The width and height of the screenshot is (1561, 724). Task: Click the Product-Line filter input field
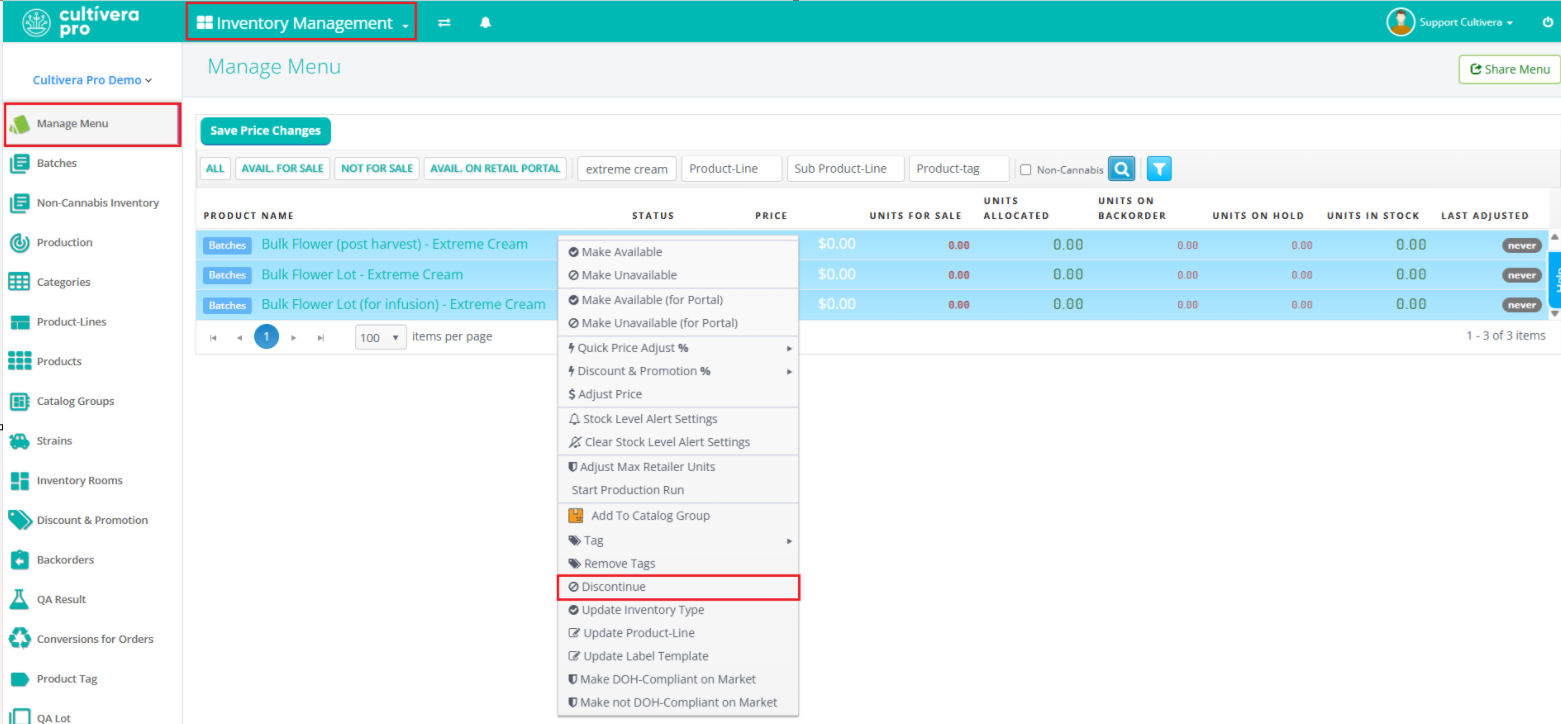click(x=731, y=169)
